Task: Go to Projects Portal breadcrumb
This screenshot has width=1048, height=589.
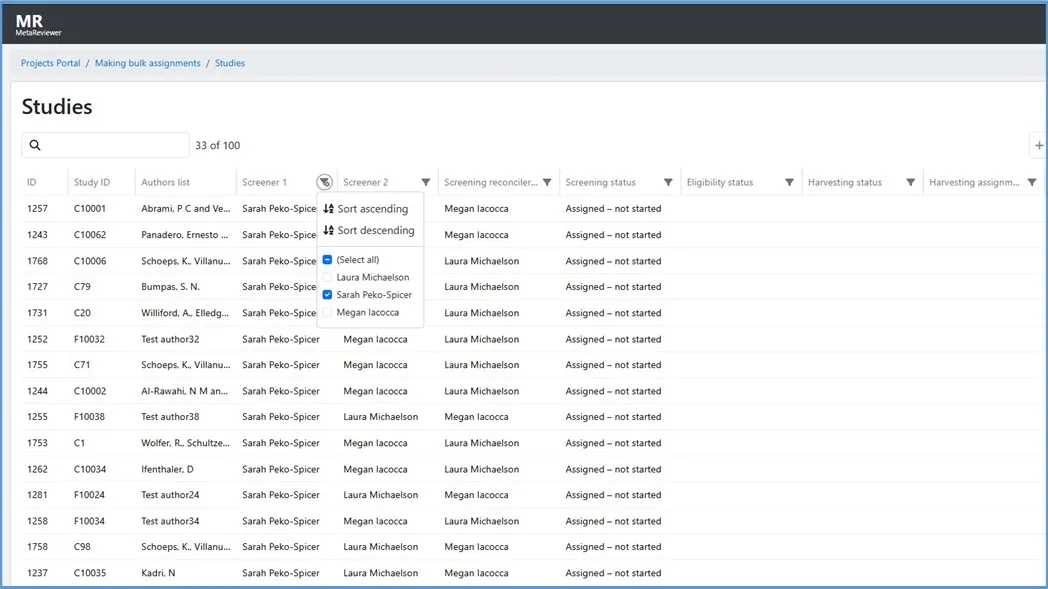Action: (x=51, y=63)
